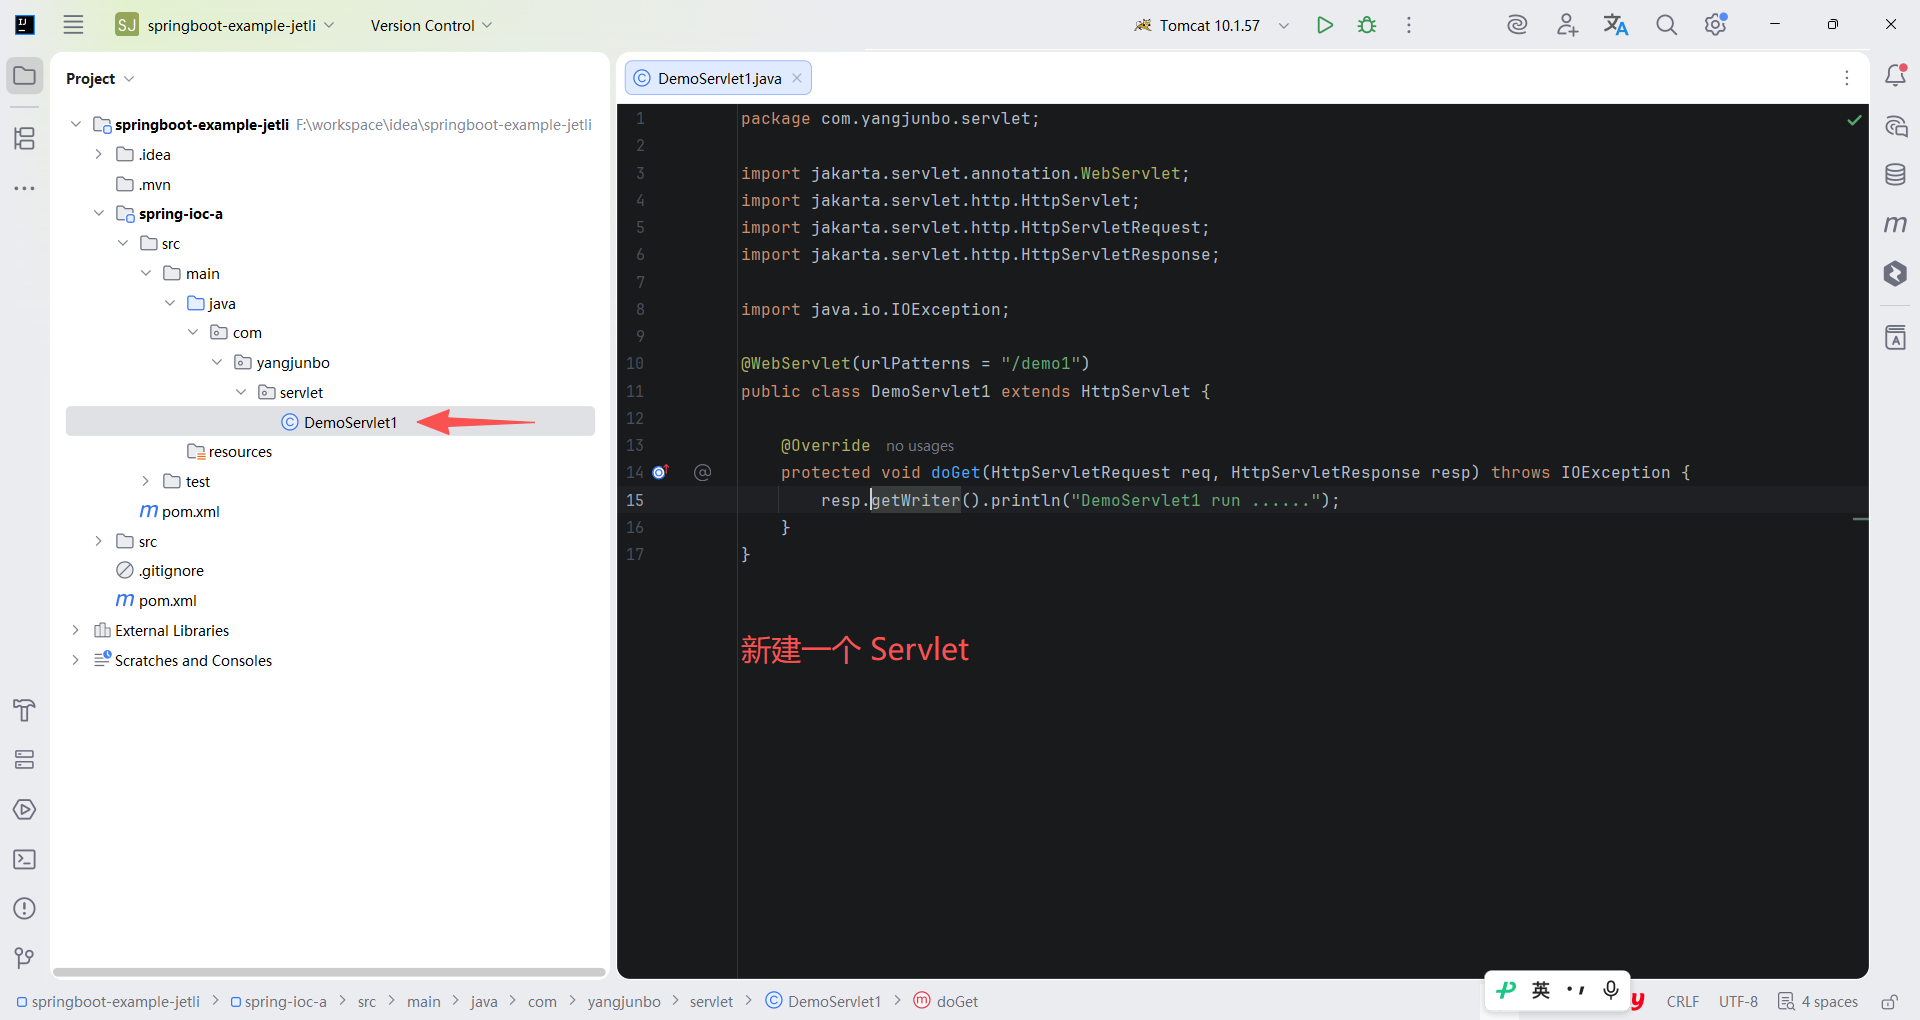Open the Database tool window

point(1895,175)
